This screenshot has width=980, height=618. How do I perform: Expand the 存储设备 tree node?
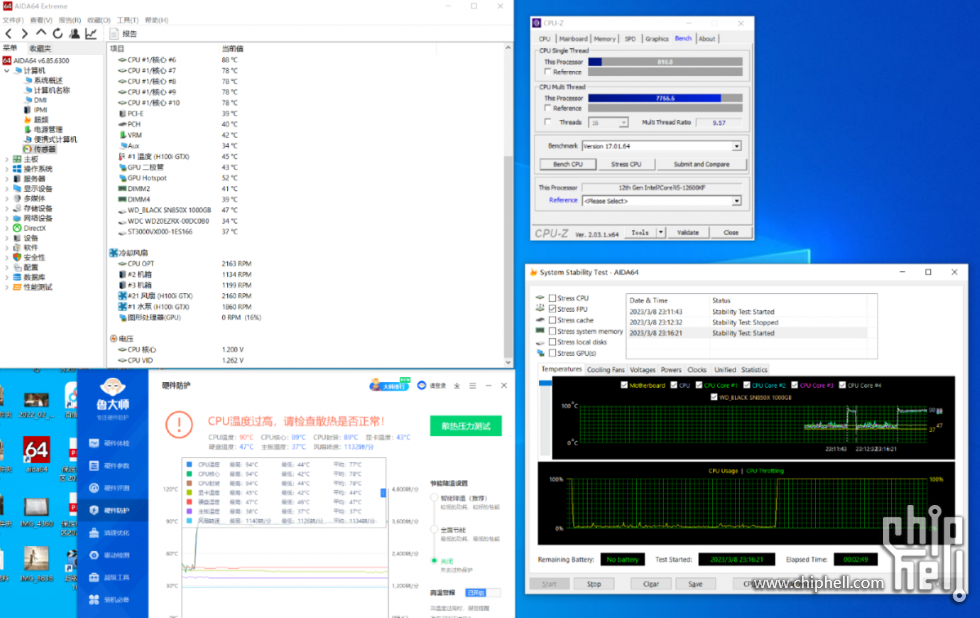(x=7, y=208)
